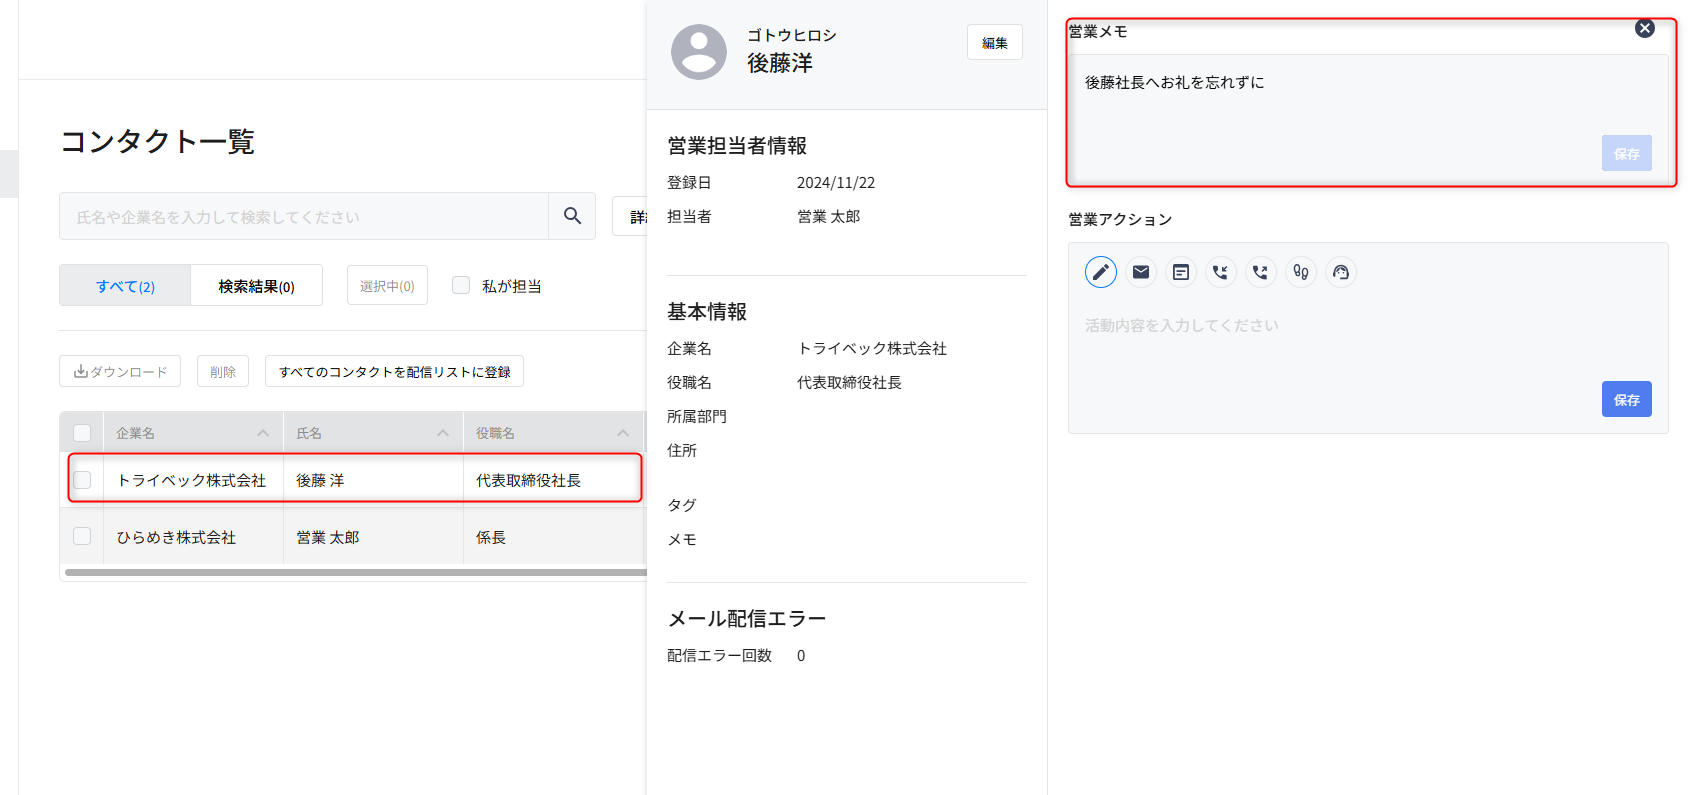The height and width of the screenshot is (795, 1688).
Task: Switch to the 検索結果(0) tab
Action: click(256, 286)
